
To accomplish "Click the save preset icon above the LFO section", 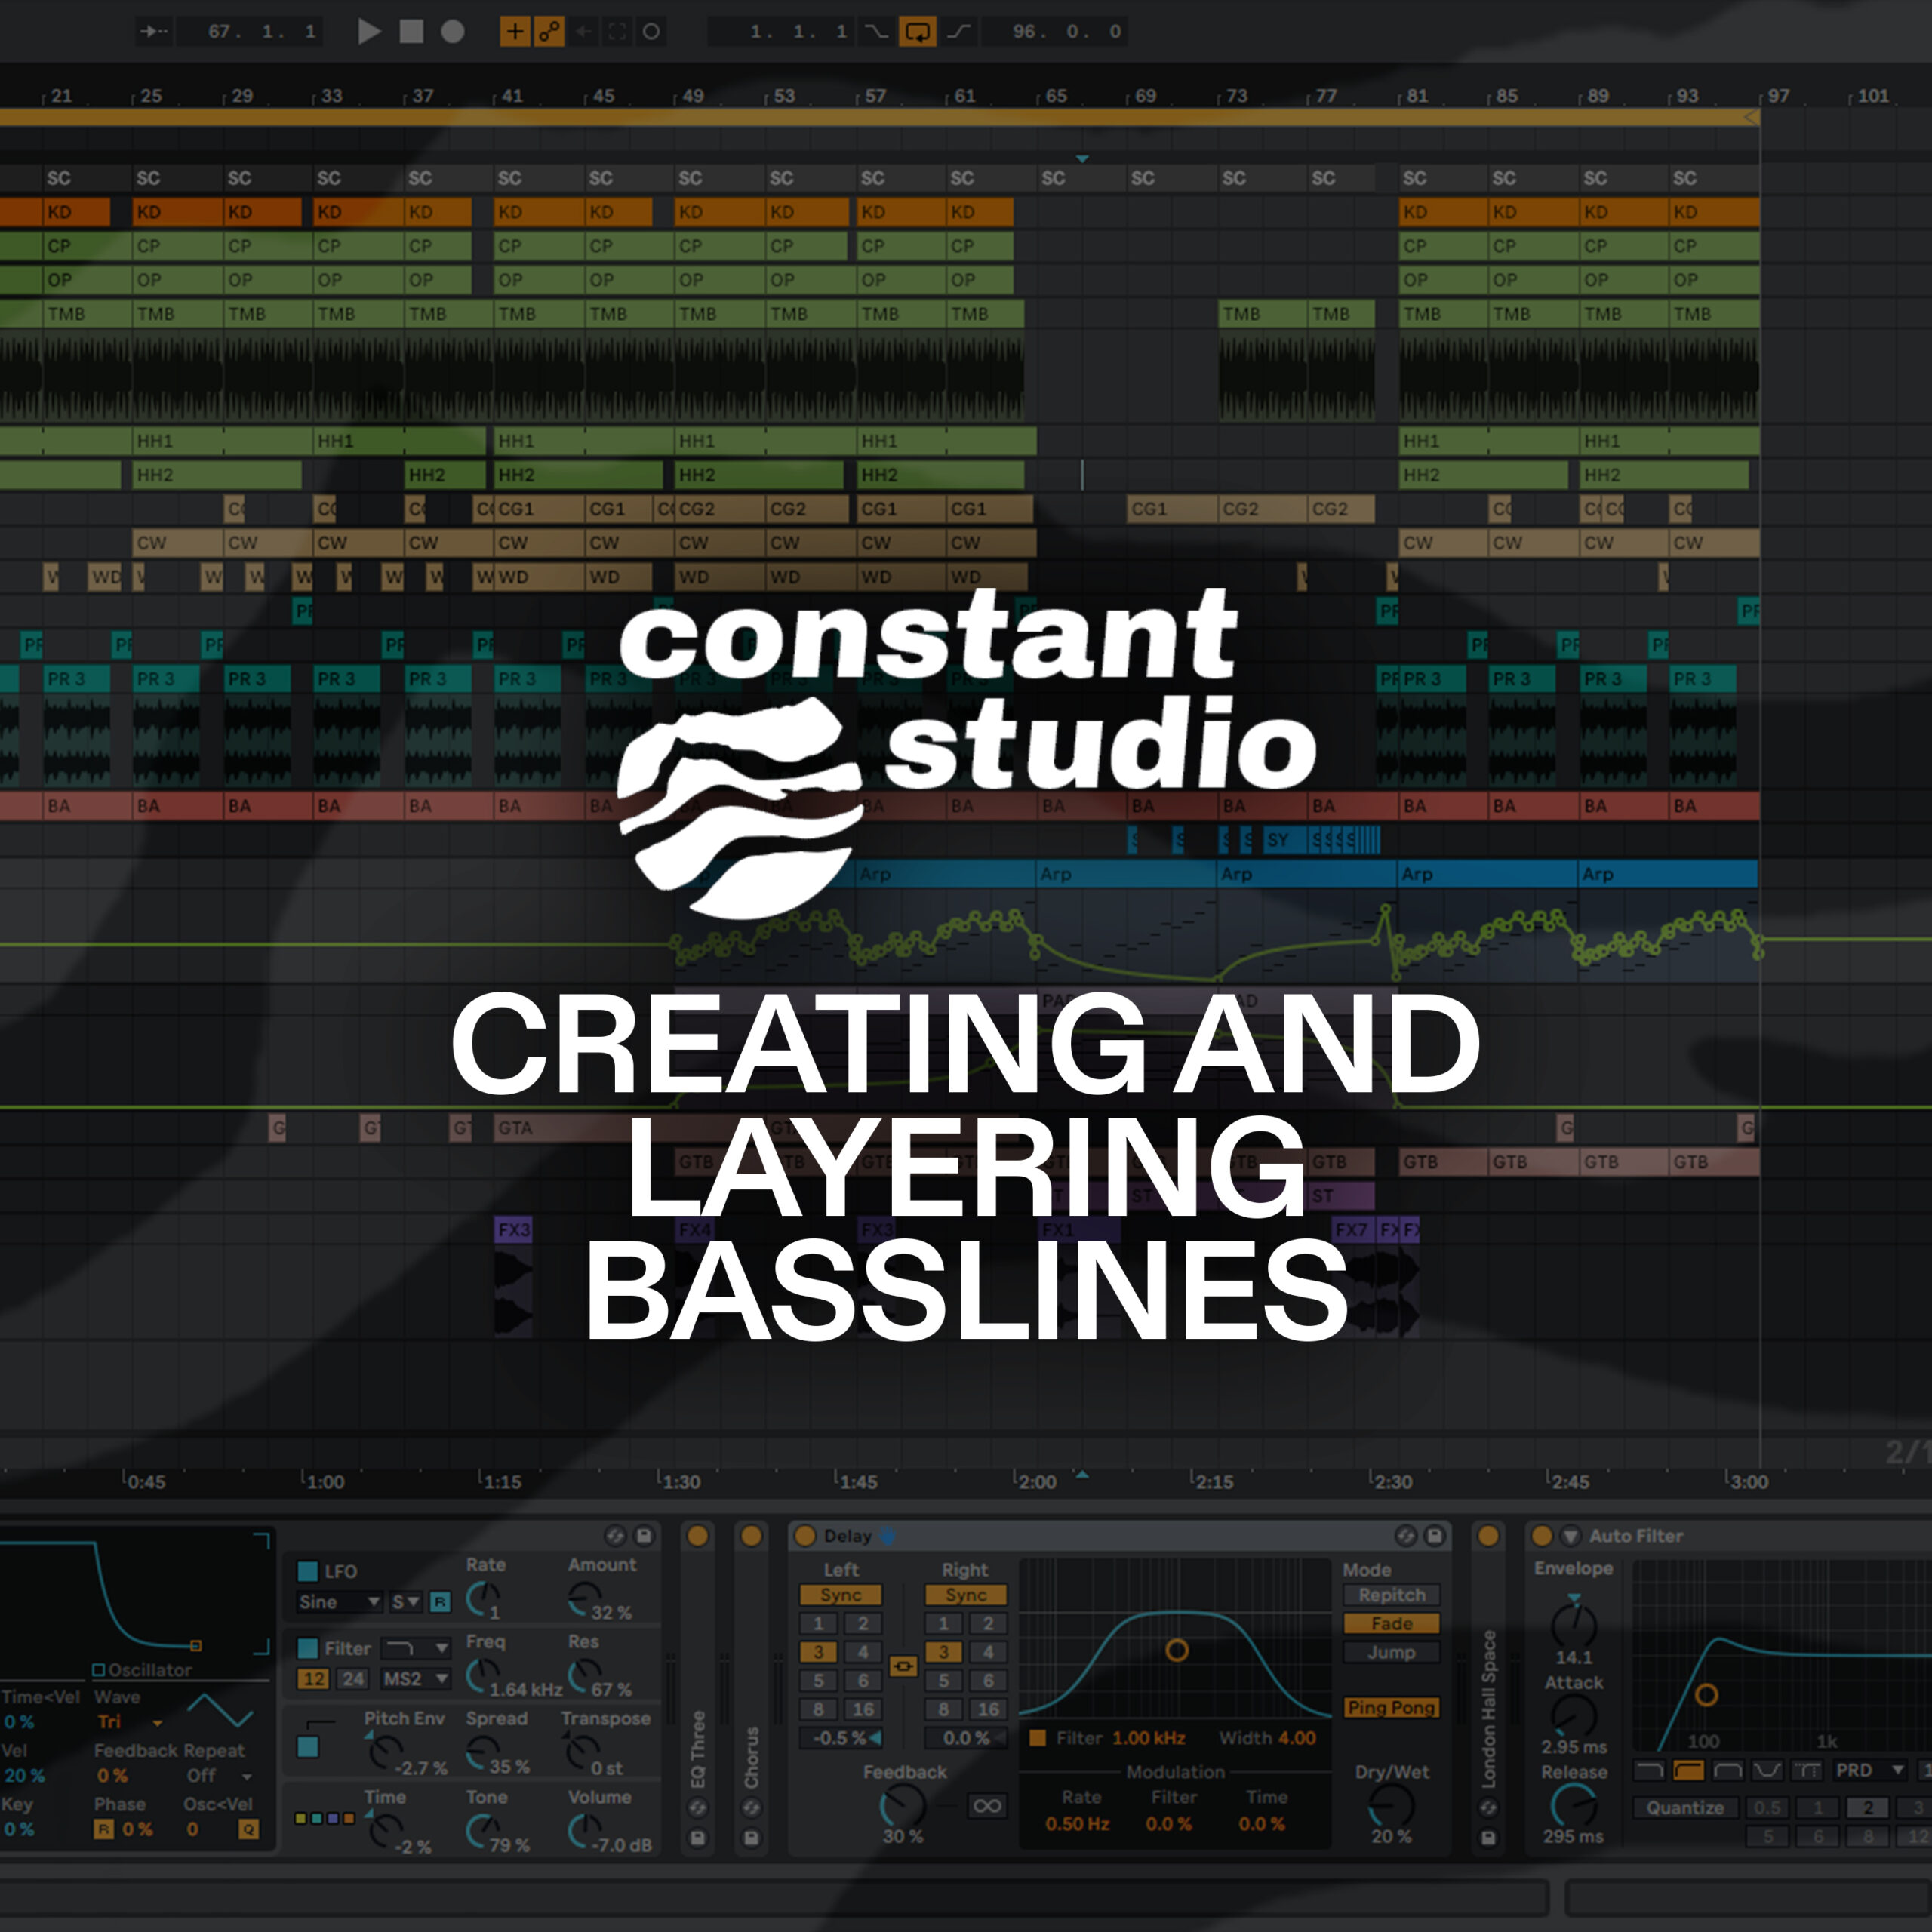I will click(x=644, y=1535).
